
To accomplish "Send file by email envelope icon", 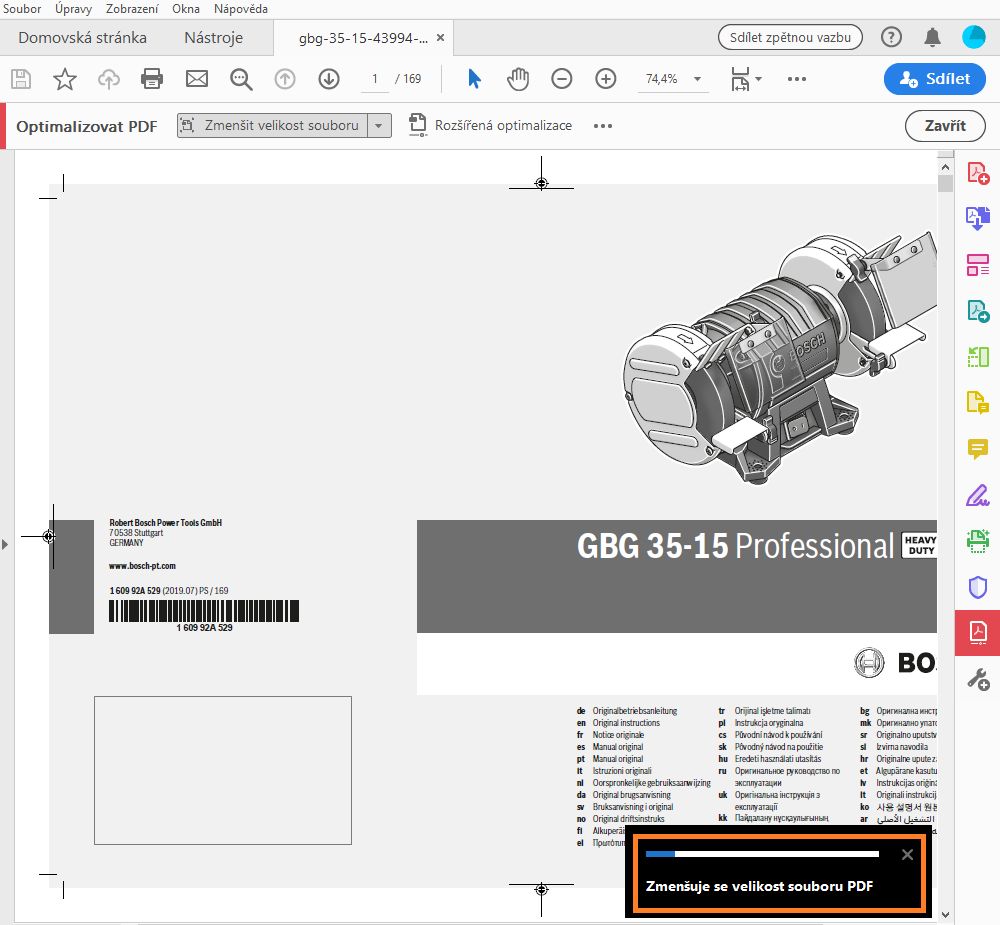I will click(196, 79).
